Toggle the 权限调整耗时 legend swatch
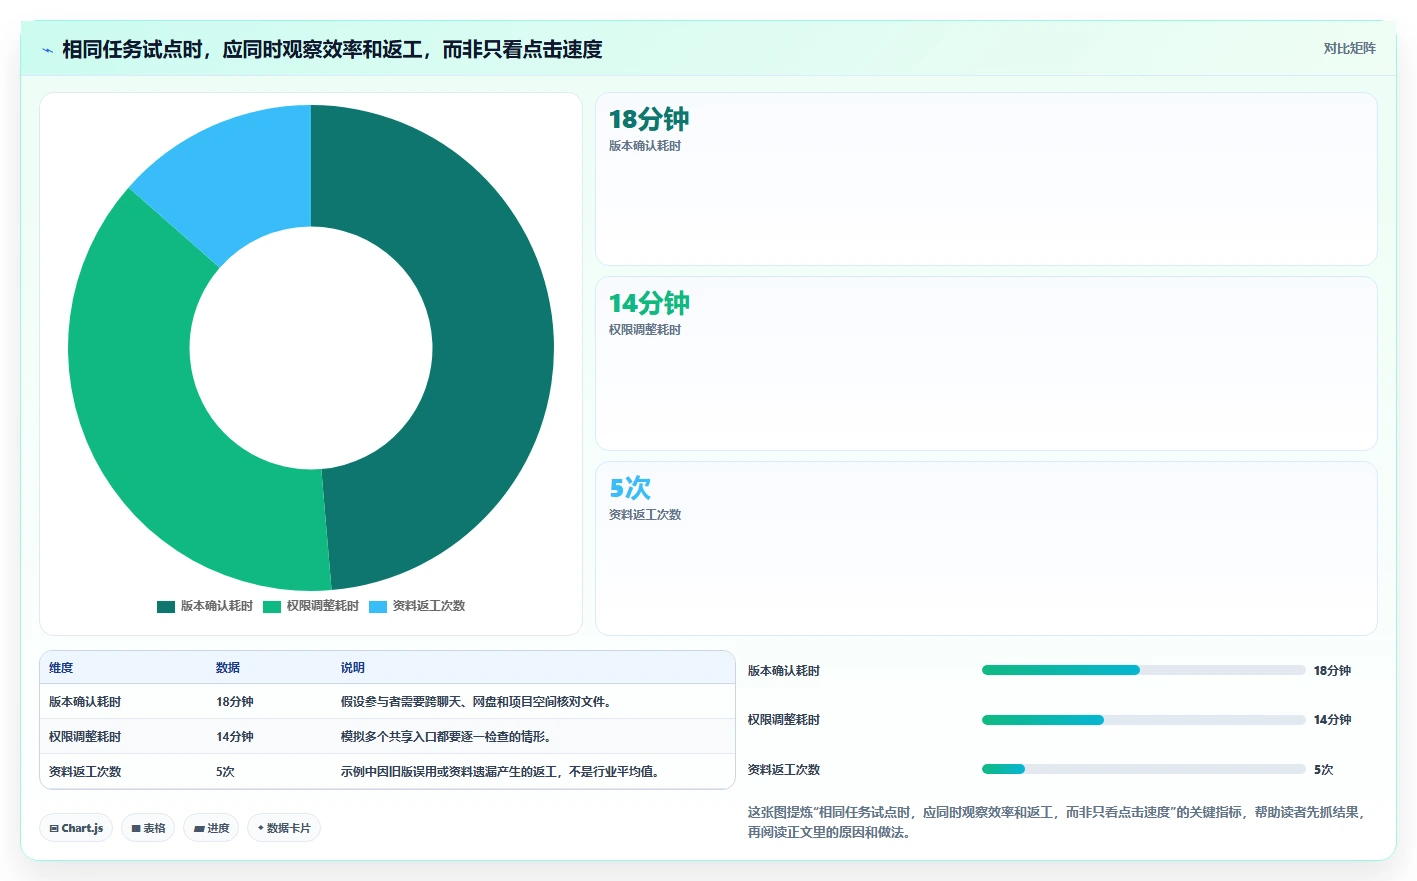Image resolution: width=1417 pixels, height=881 pixels. (272, 606)
